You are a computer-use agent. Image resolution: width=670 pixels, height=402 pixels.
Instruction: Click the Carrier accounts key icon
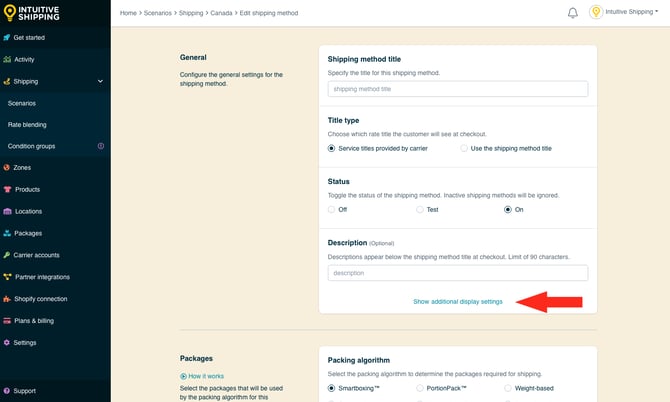click(6, 255)
